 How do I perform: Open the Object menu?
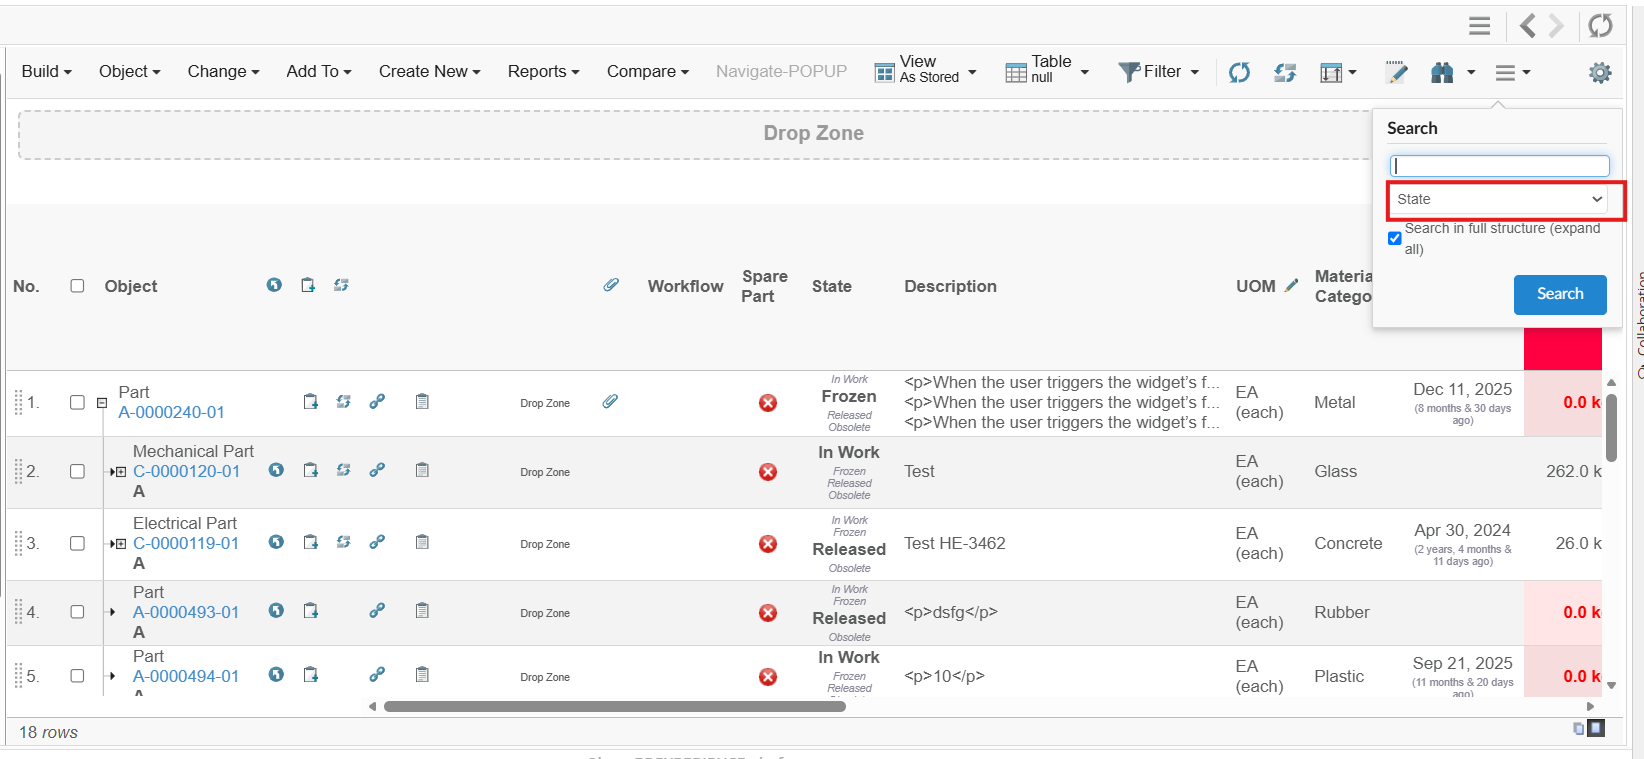tap(130, 71)
